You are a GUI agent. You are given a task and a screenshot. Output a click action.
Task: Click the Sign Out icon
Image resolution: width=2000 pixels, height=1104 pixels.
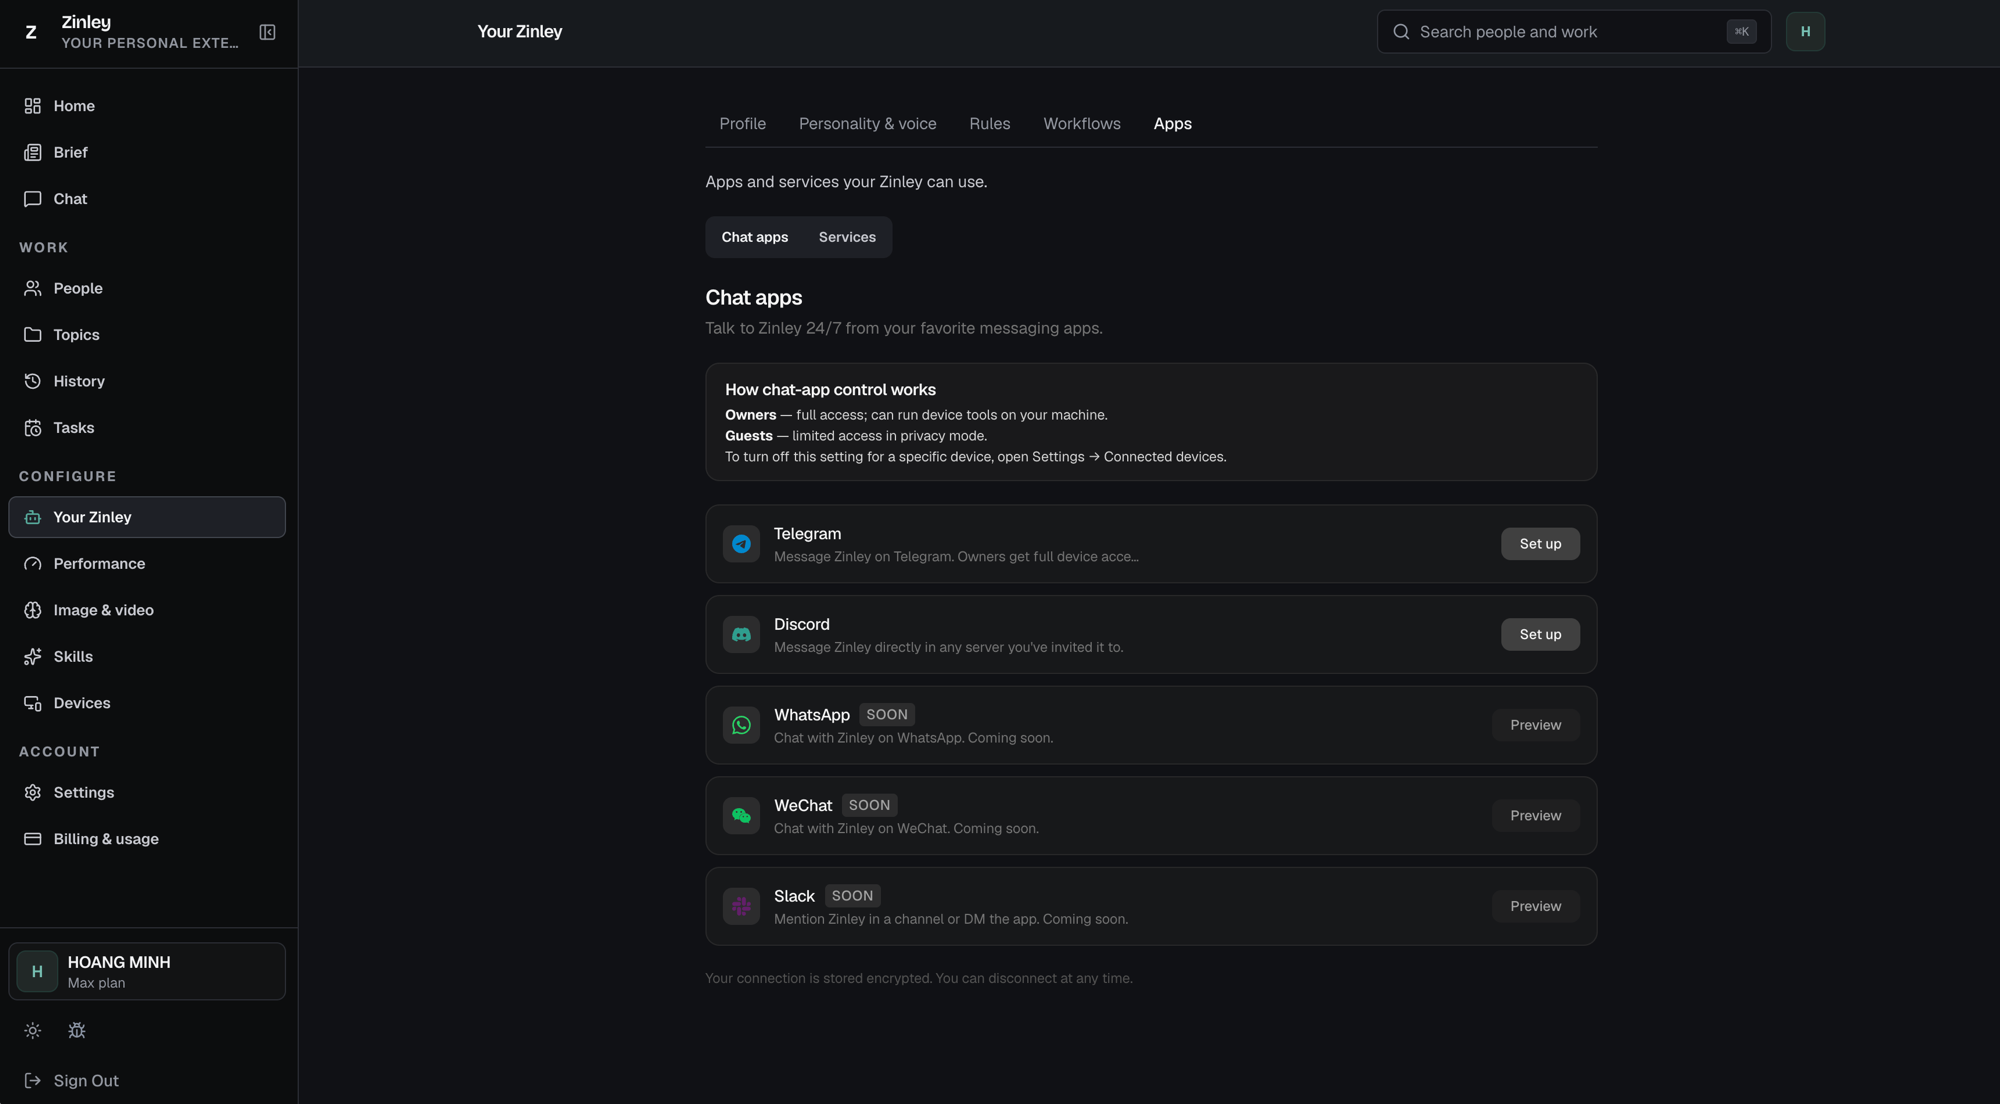(x=33, y=1081)
